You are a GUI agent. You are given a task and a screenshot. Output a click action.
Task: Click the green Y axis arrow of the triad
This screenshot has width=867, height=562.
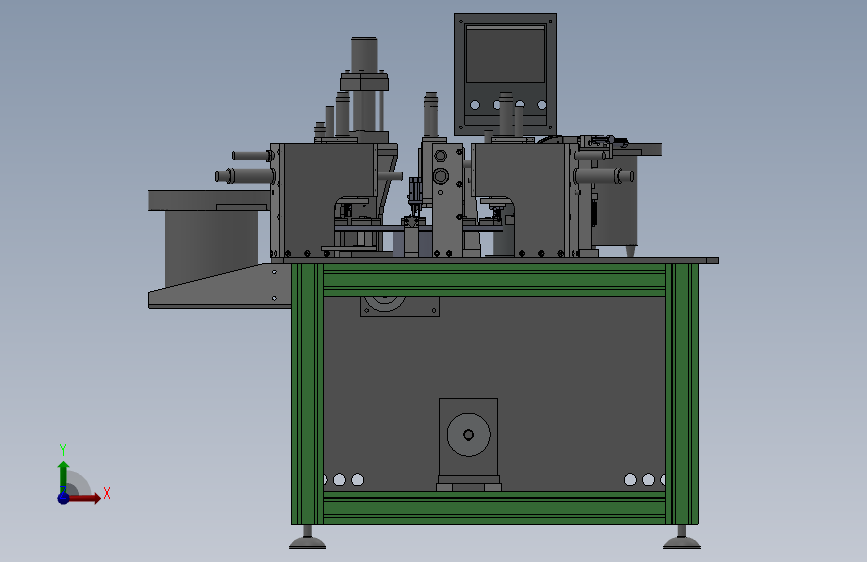(64, 477)
